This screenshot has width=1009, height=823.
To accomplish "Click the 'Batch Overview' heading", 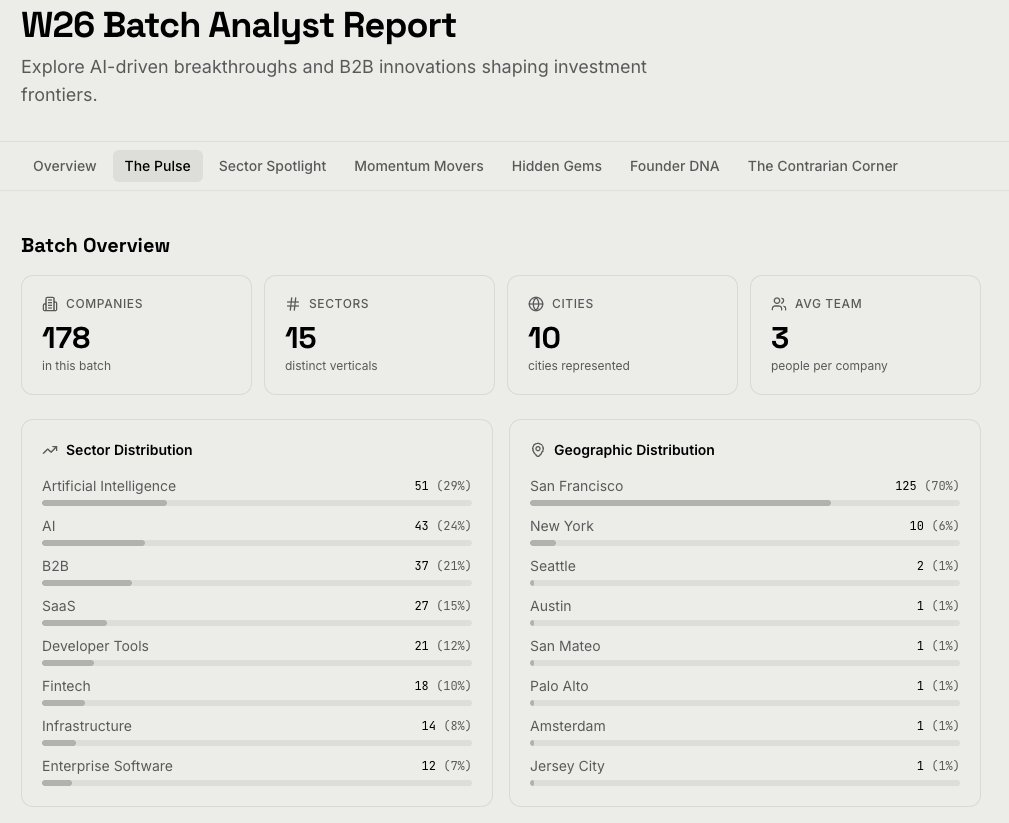I will pos(95,245).
